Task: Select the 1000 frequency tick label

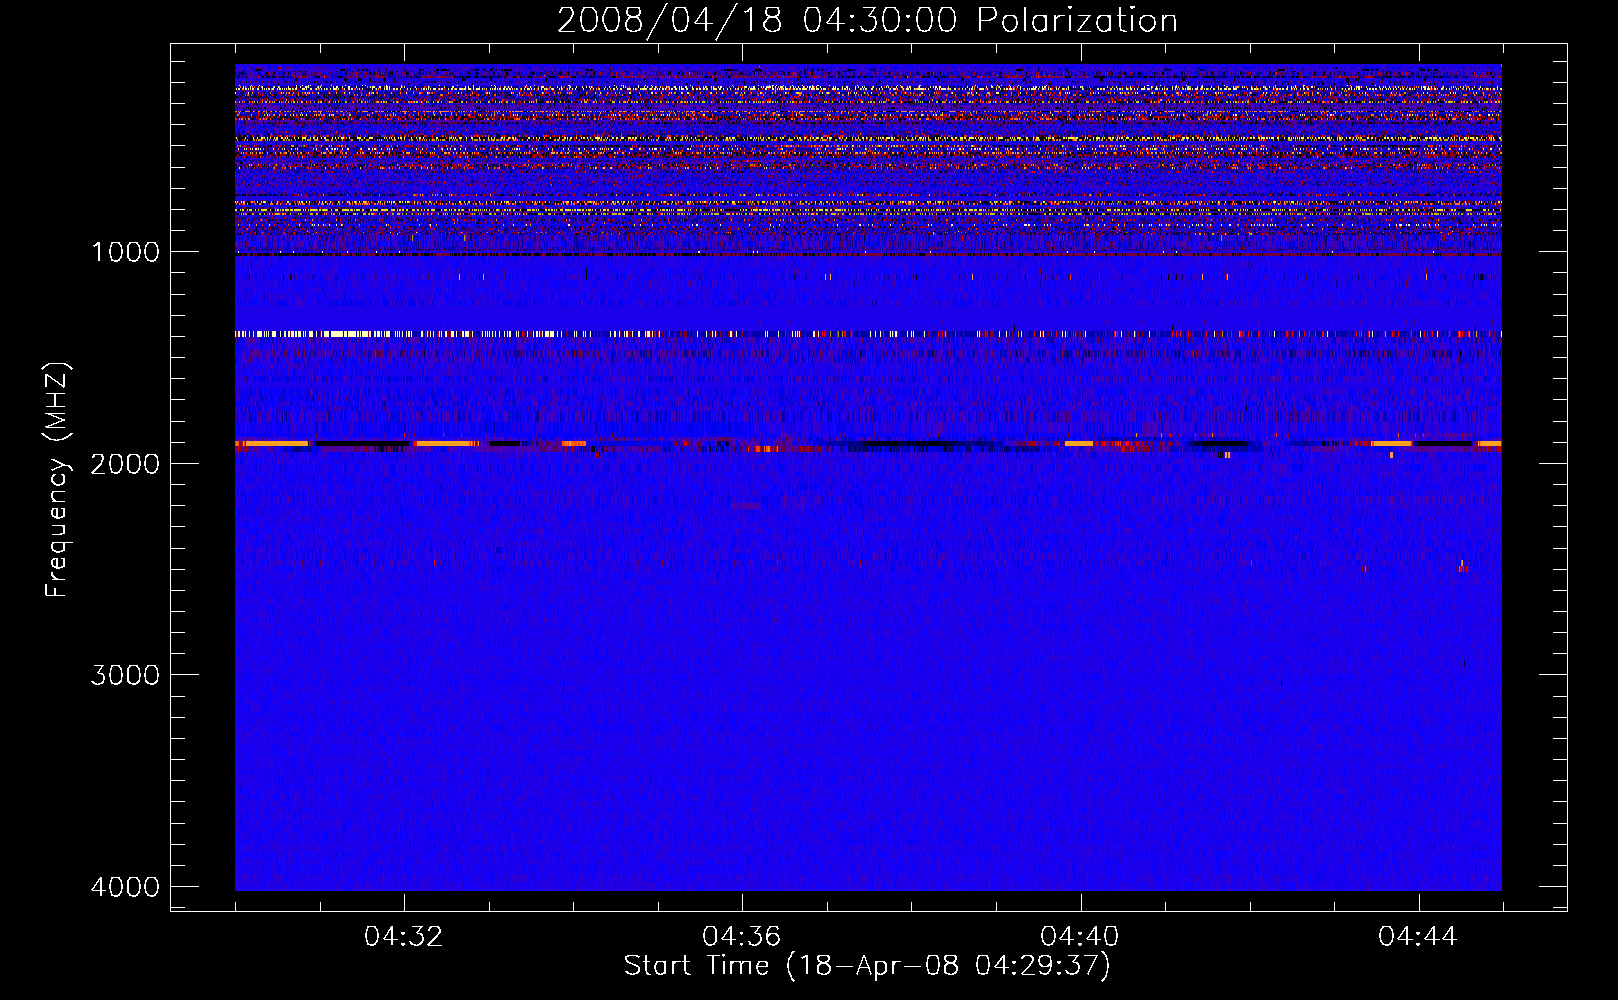Action: 125,252
